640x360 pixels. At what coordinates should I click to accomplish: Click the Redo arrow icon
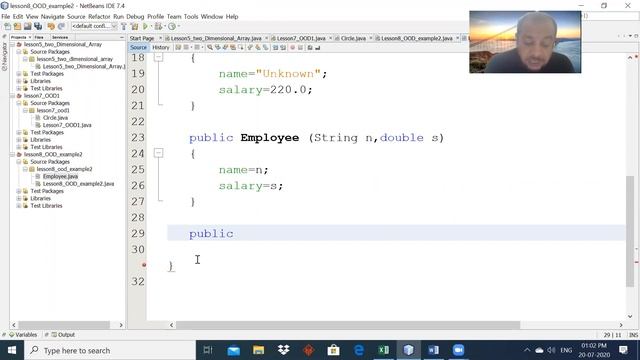[x=61, y=27]
